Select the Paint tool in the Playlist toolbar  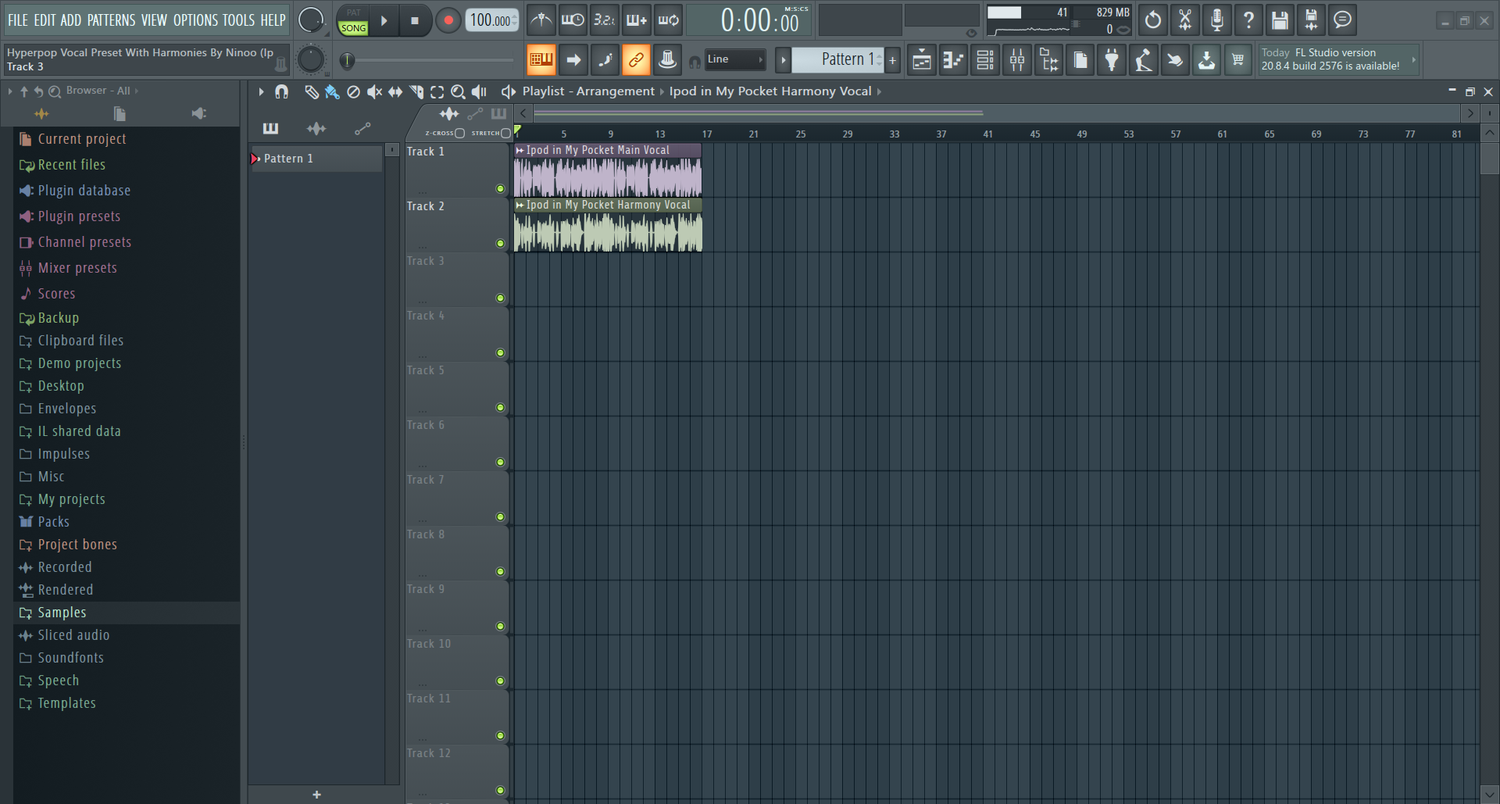pos(332,91)
